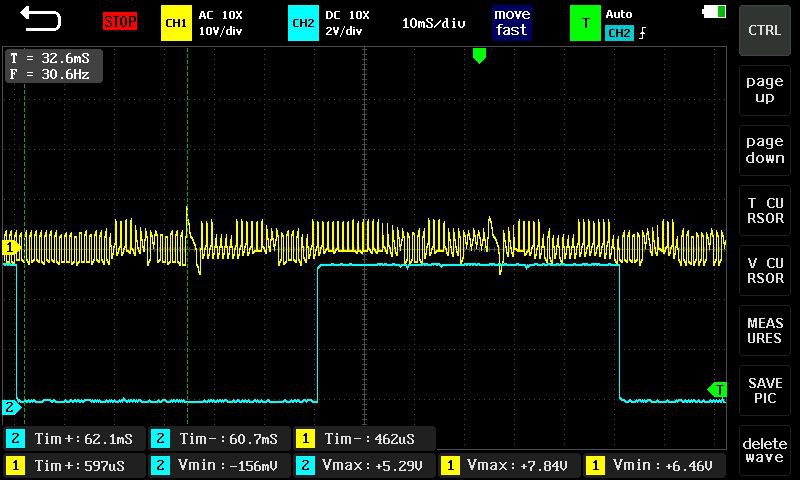Select the CH1 Vmax +7.84V measurement
The width and height of the screenshot is (800, 480).
[x=509, y=465]
